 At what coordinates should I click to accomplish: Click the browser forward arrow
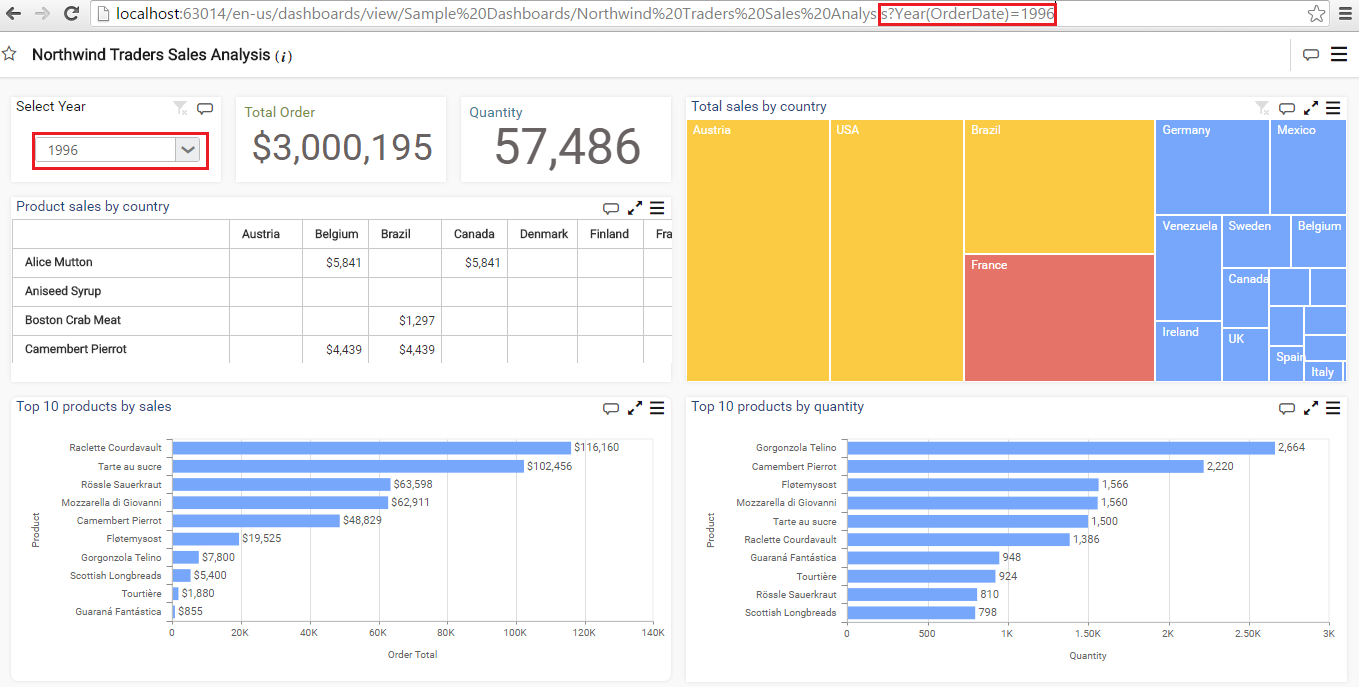point(42,14)
